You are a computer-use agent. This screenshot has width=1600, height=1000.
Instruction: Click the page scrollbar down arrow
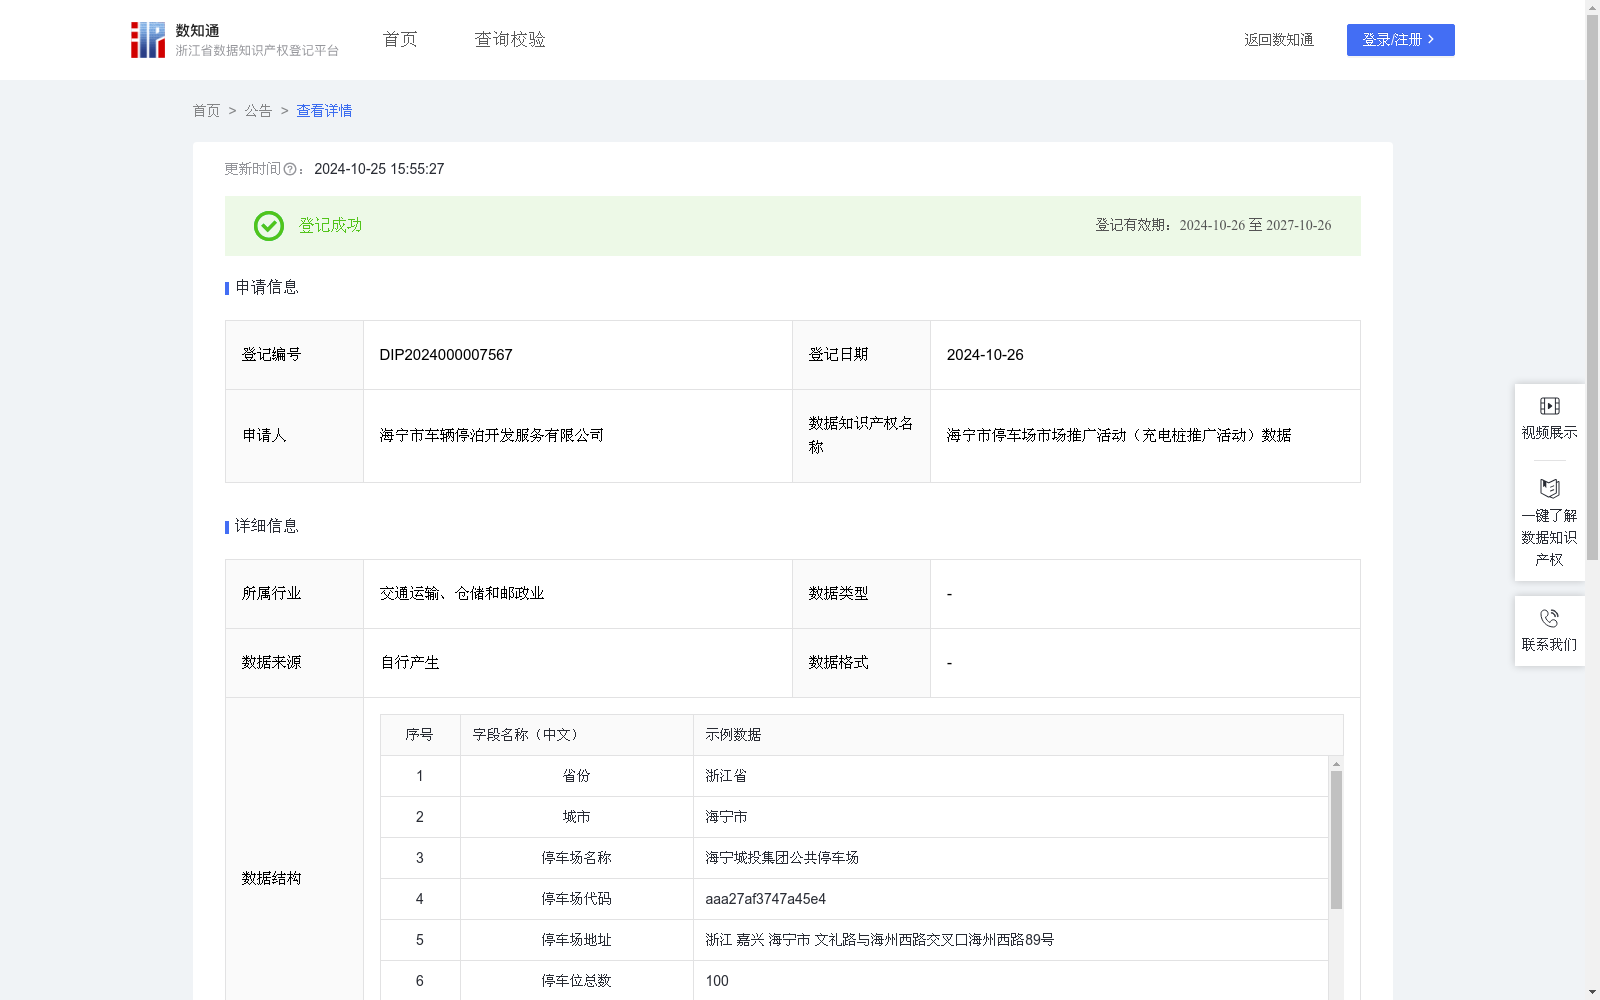[x=1592, y=993]
